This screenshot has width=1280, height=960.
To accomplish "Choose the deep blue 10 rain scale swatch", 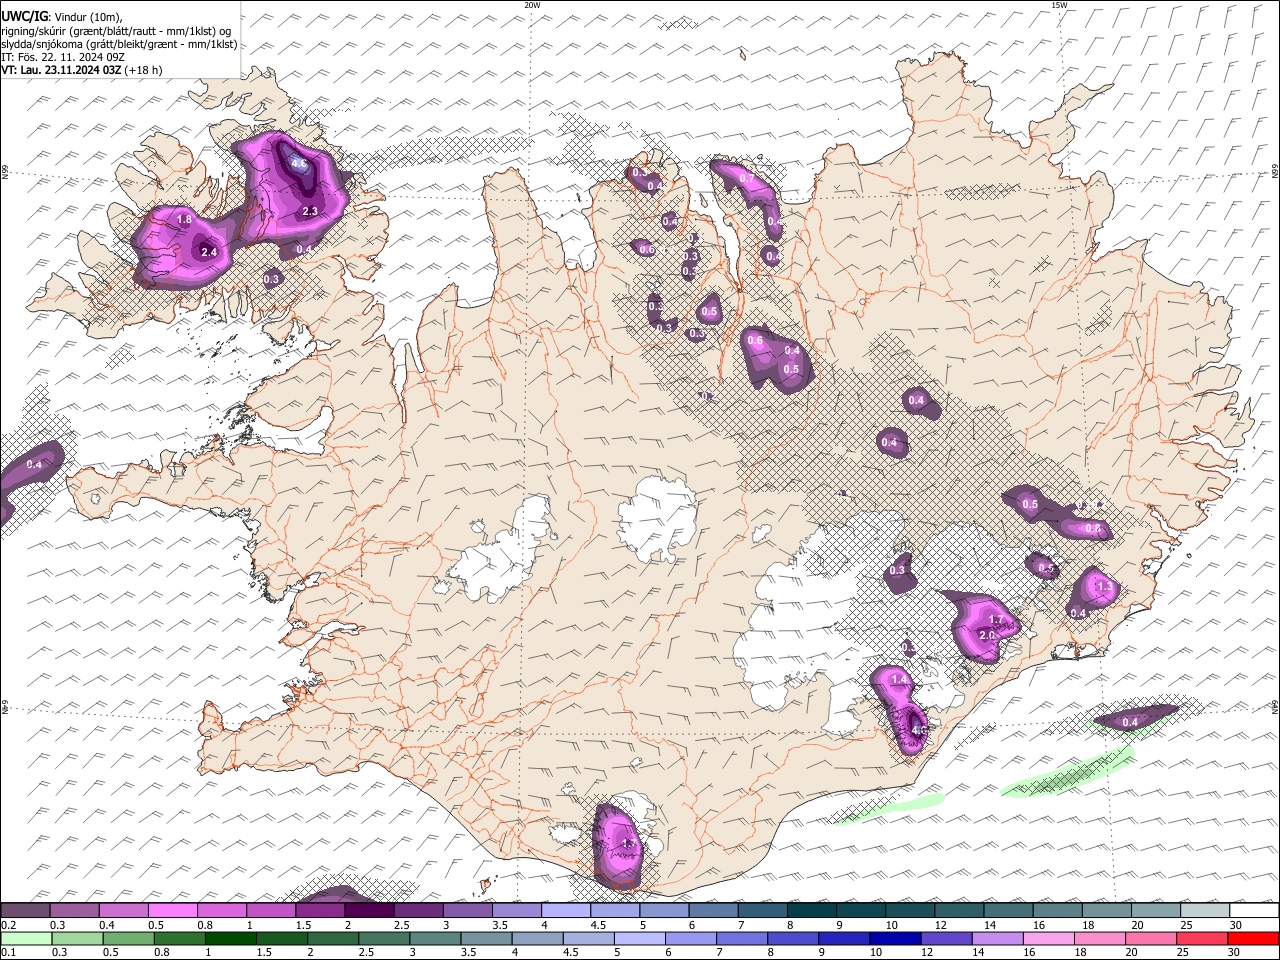I will (x=895, y=938).
